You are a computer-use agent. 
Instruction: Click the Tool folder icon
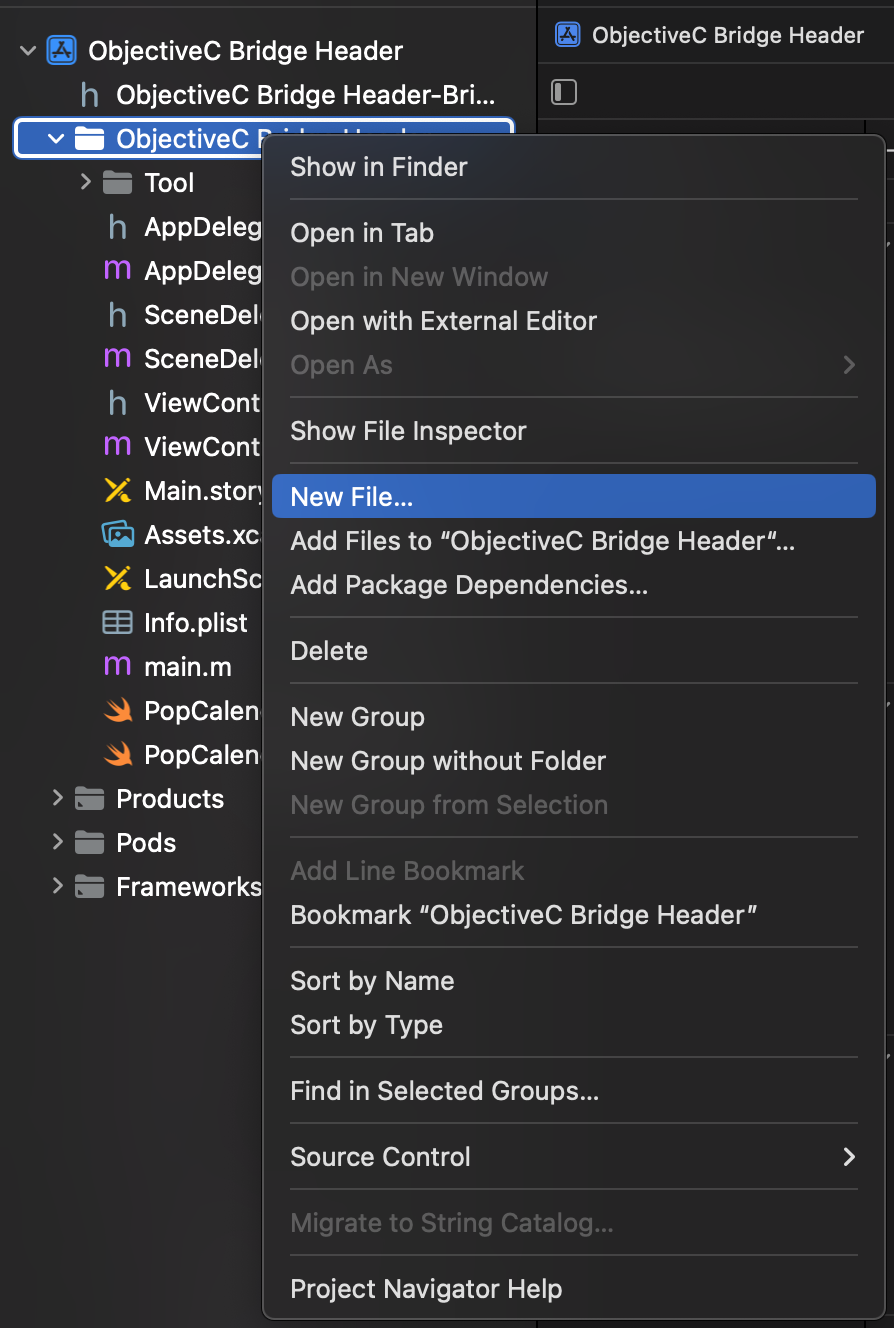[118, 183]
